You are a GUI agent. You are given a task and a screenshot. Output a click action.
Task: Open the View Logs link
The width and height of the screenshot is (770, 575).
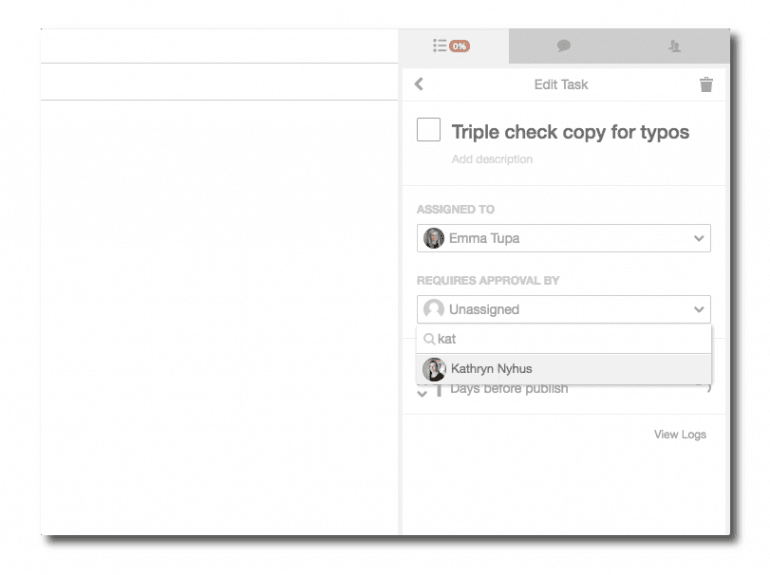[679, 434]
